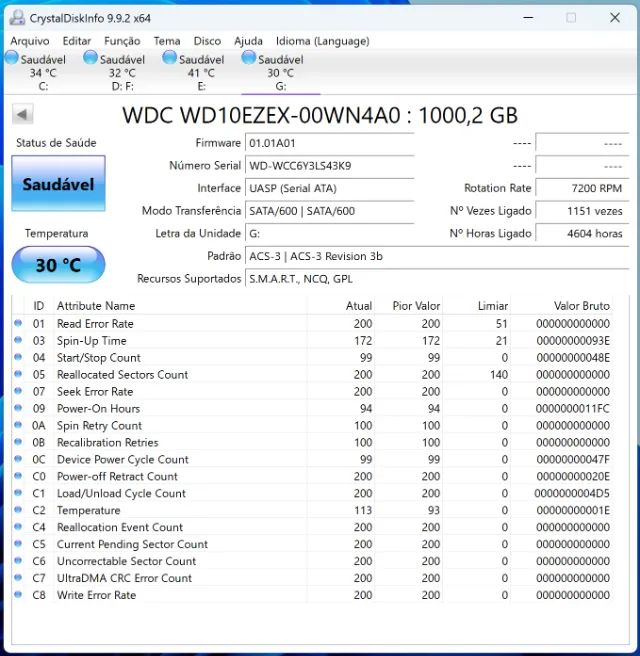
Task: Go to previous disk with back arrow
Action: coord(23,114)
